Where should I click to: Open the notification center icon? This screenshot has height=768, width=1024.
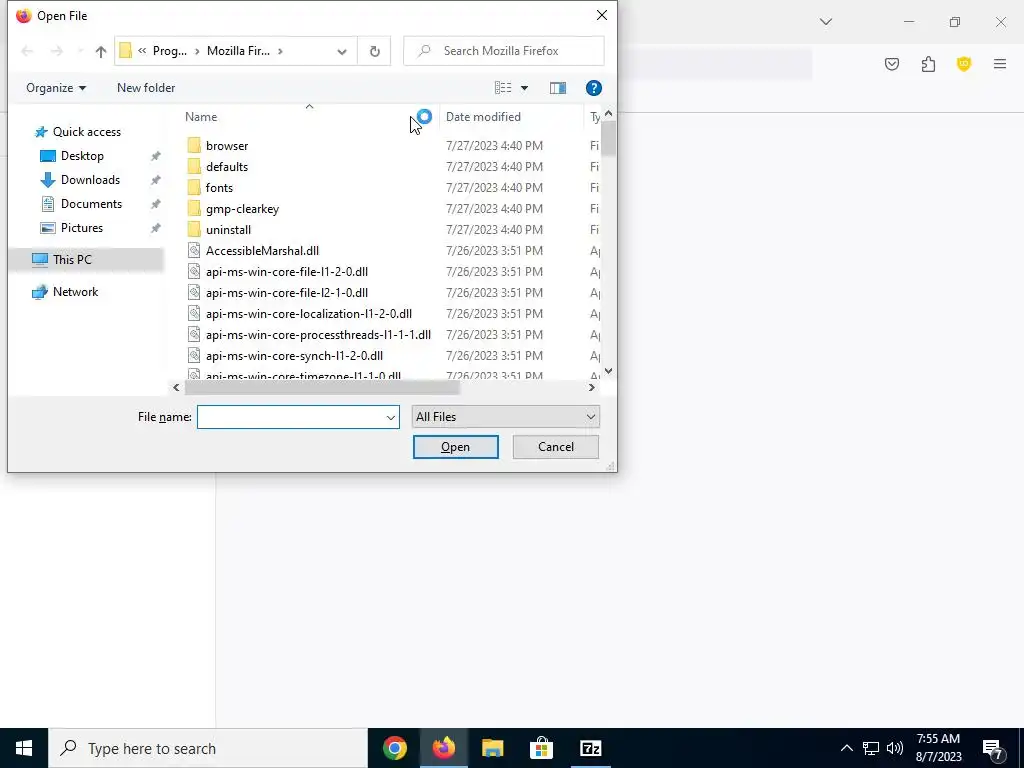point(993,749)
